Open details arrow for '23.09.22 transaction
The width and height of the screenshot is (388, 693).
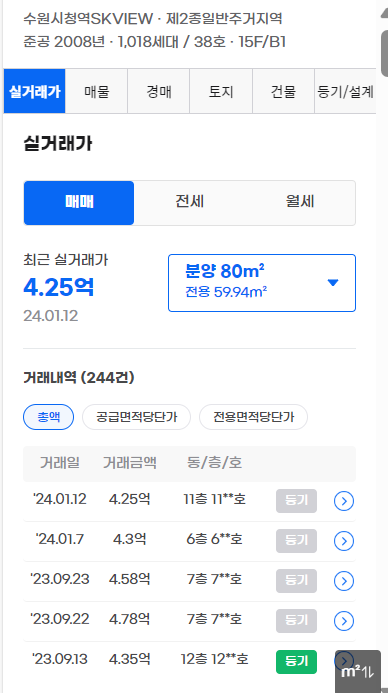(344, 621)
